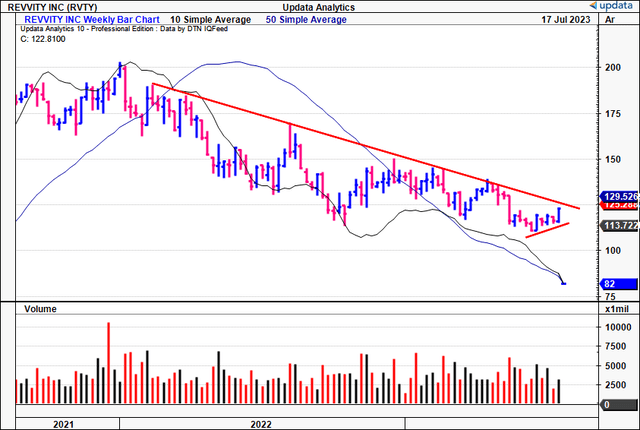Viewport: 640px width, 430px height.
Task: Click the 175 price axis label
Action: point(613,113)
